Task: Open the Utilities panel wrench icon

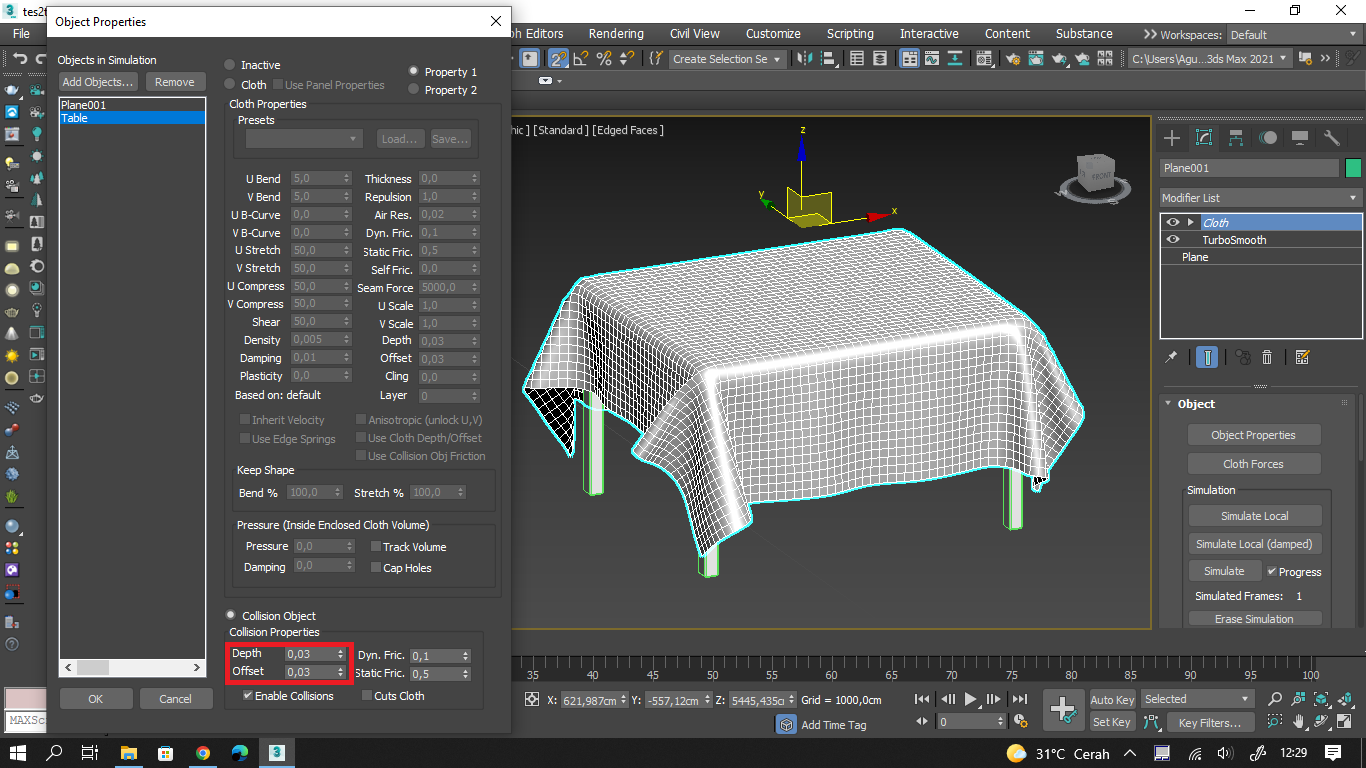Action: [x=1331, y=138]
